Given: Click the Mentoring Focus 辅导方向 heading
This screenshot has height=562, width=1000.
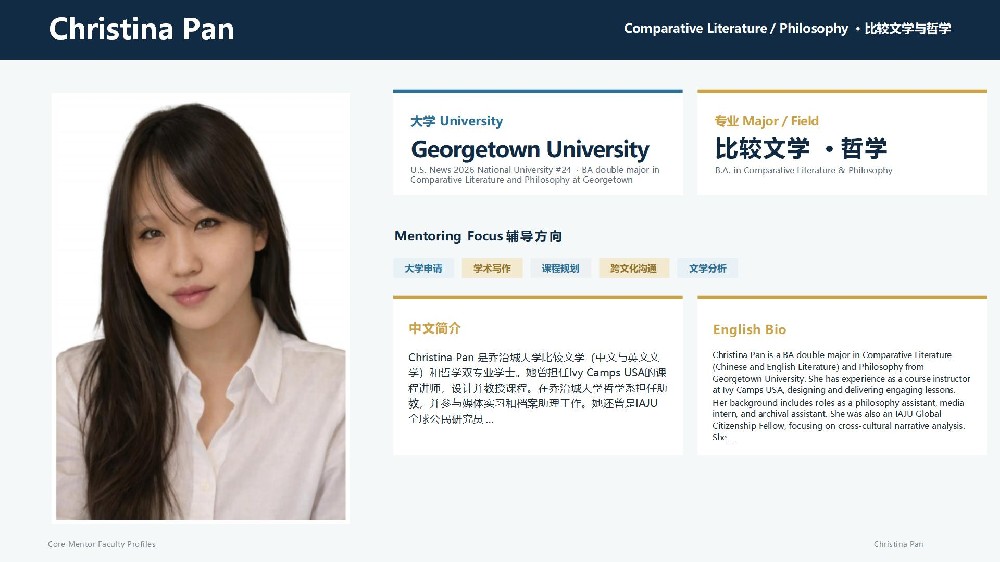Looking at the screenshot, I should click(478, 236).
